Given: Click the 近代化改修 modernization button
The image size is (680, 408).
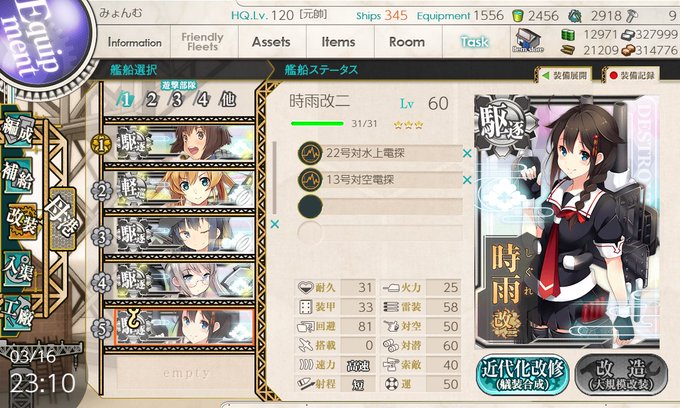Looking at the screenshot, I should (x=523, y=375).
